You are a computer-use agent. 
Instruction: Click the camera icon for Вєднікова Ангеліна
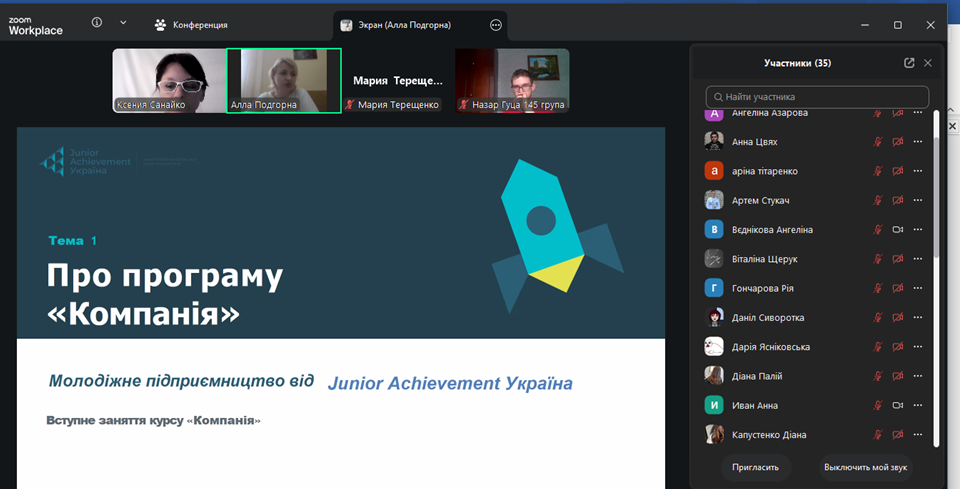click(898, 230)
